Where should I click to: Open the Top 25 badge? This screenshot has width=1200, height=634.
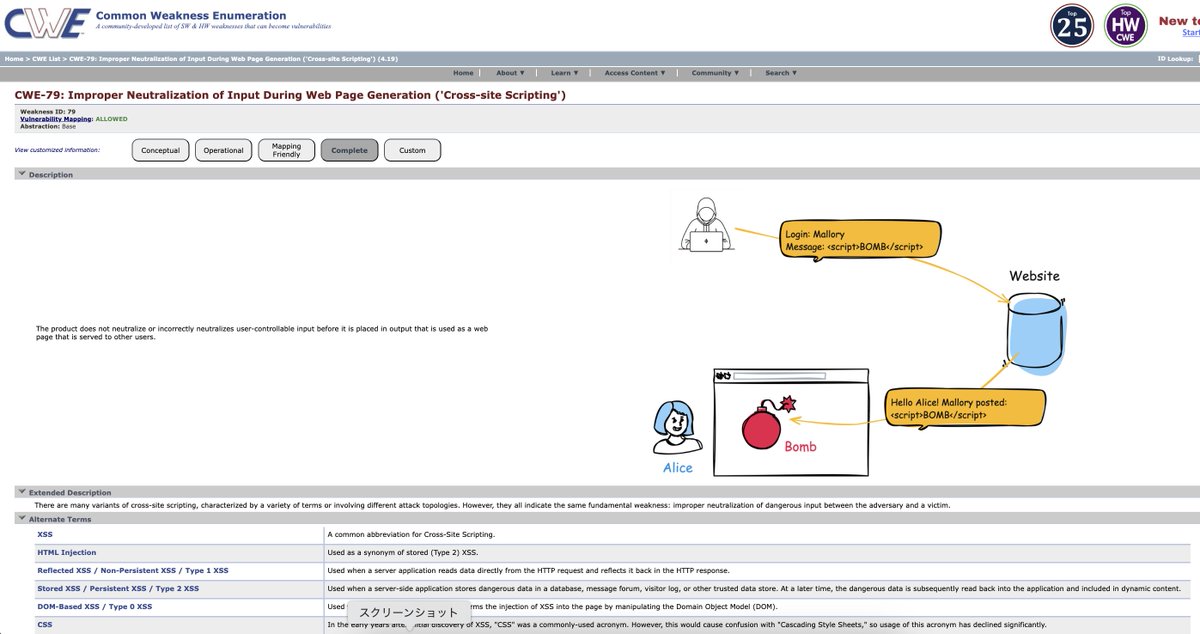(x=1072, y=25)
